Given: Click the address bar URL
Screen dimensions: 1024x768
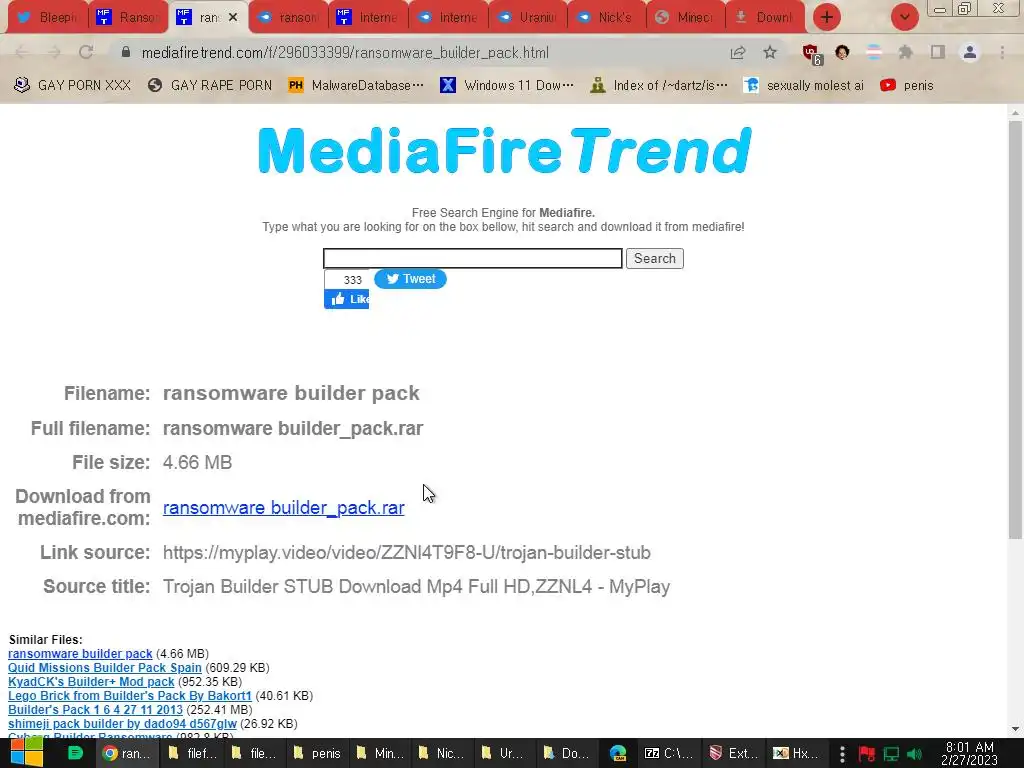Looking at the screenshot, I should click(345, 53).
